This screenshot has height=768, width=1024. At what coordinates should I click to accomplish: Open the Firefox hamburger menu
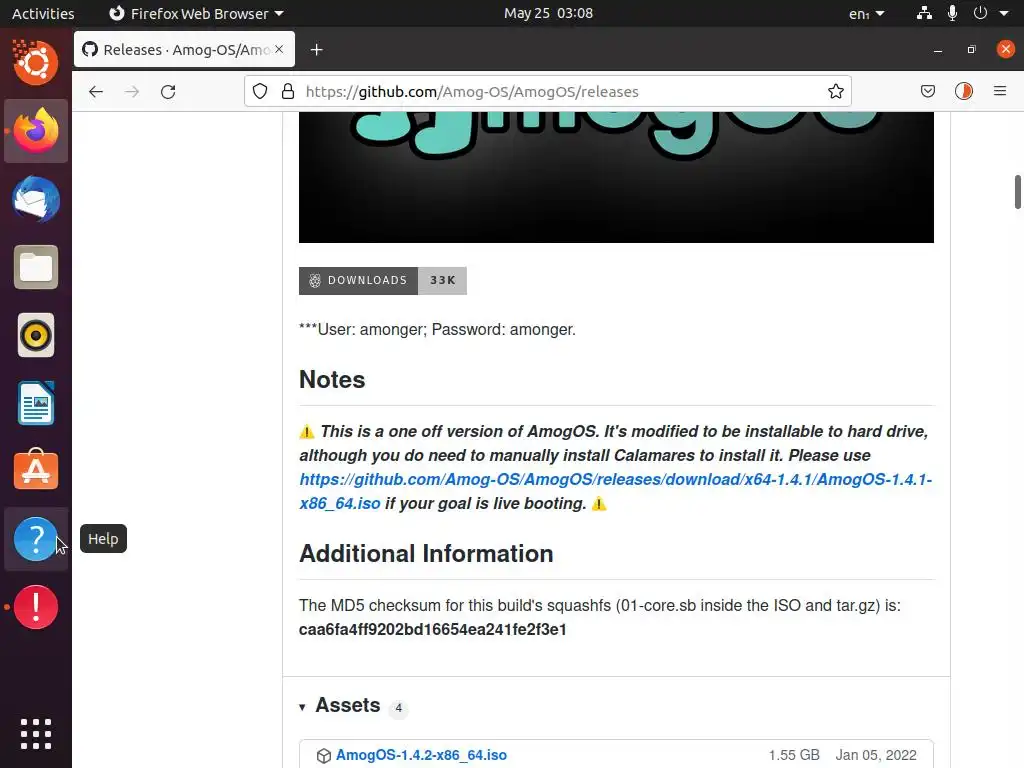1000,91
